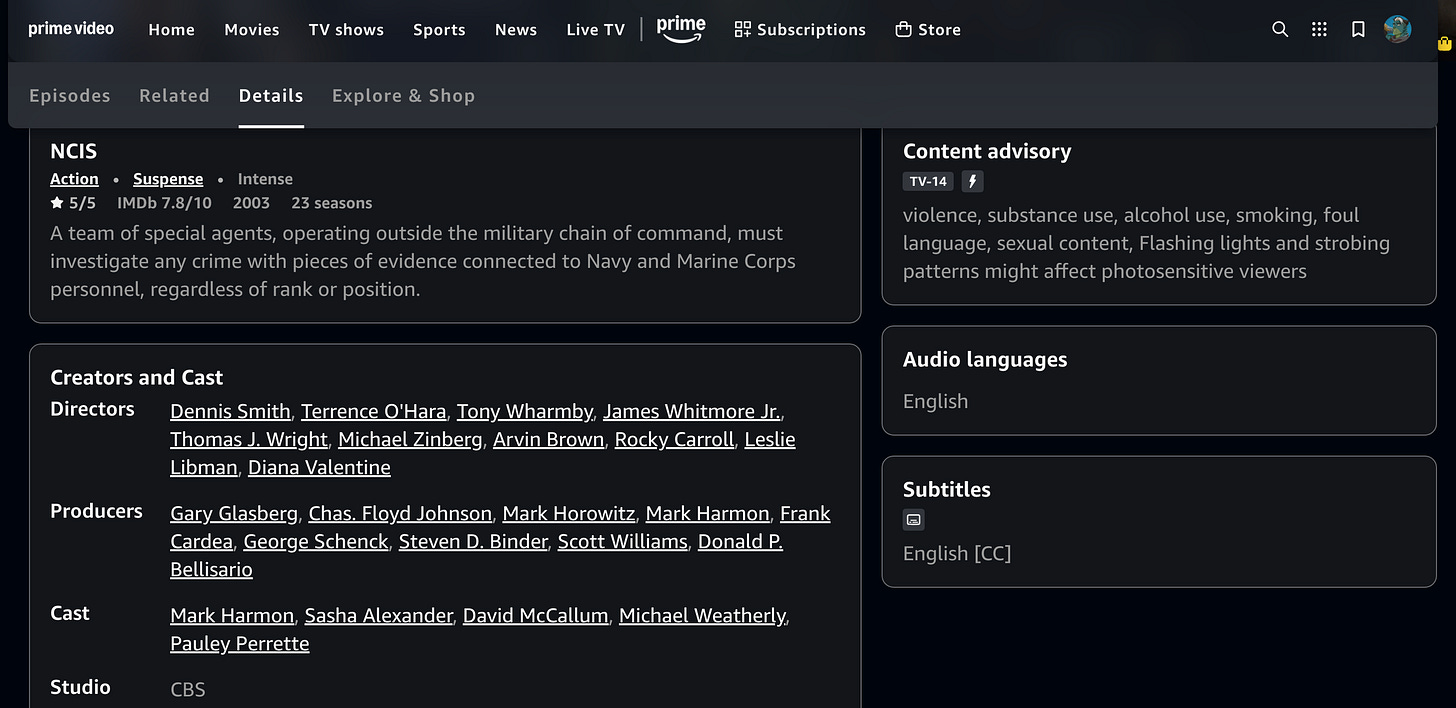
Task: Click the Intense mood tag
Action: coord(265,179)
